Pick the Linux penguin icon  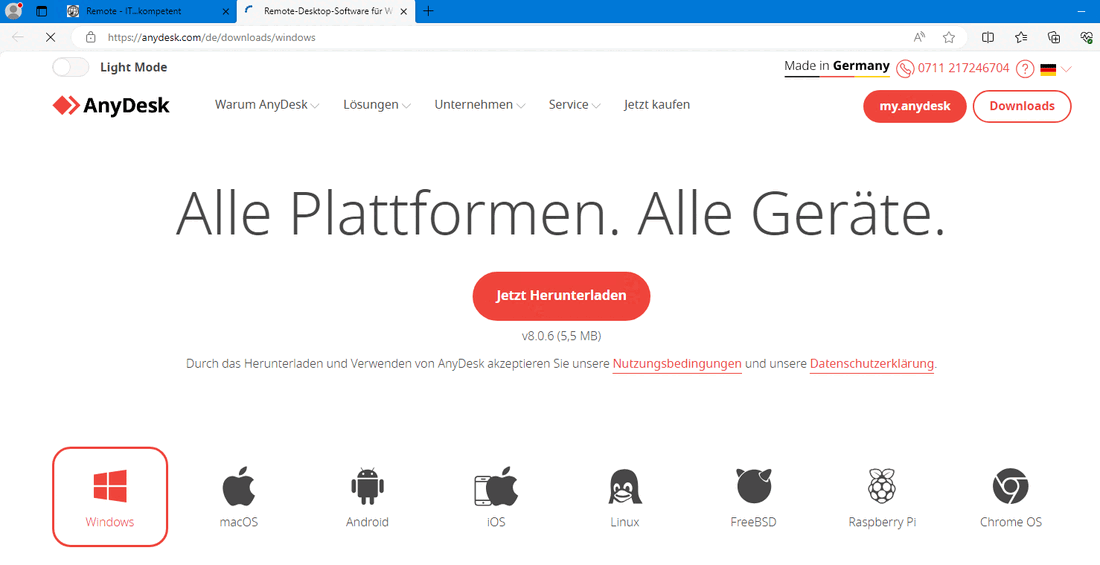click(624, 488)
